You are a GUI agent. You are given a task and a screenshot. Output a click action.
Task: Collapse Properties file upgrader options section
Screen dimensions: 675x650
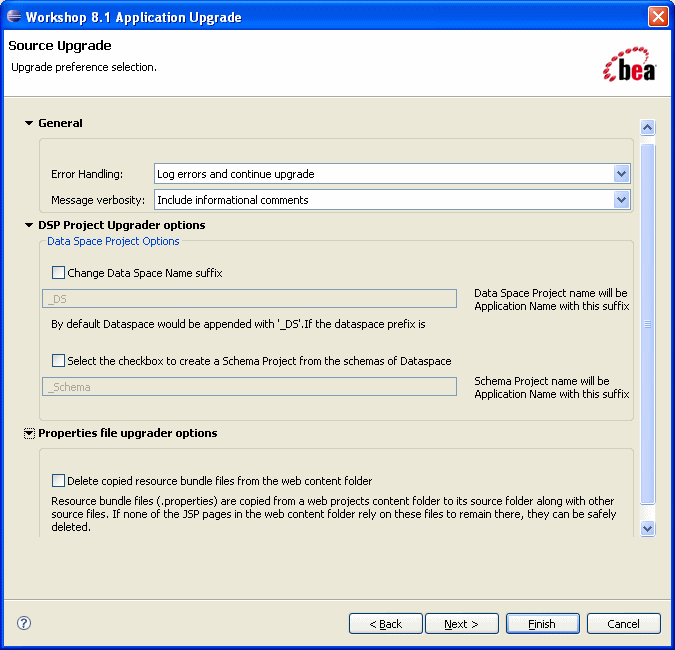29,433
